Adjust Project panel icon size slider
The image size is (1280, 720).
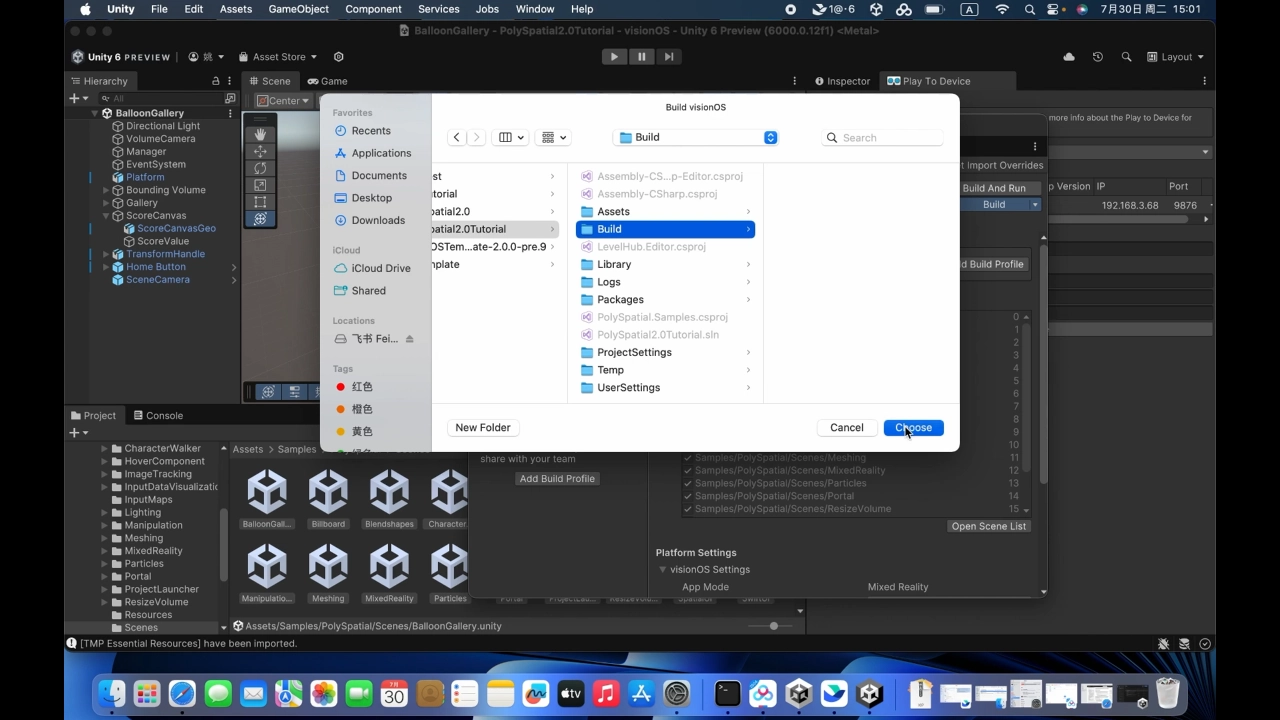[x=774, y=626]
